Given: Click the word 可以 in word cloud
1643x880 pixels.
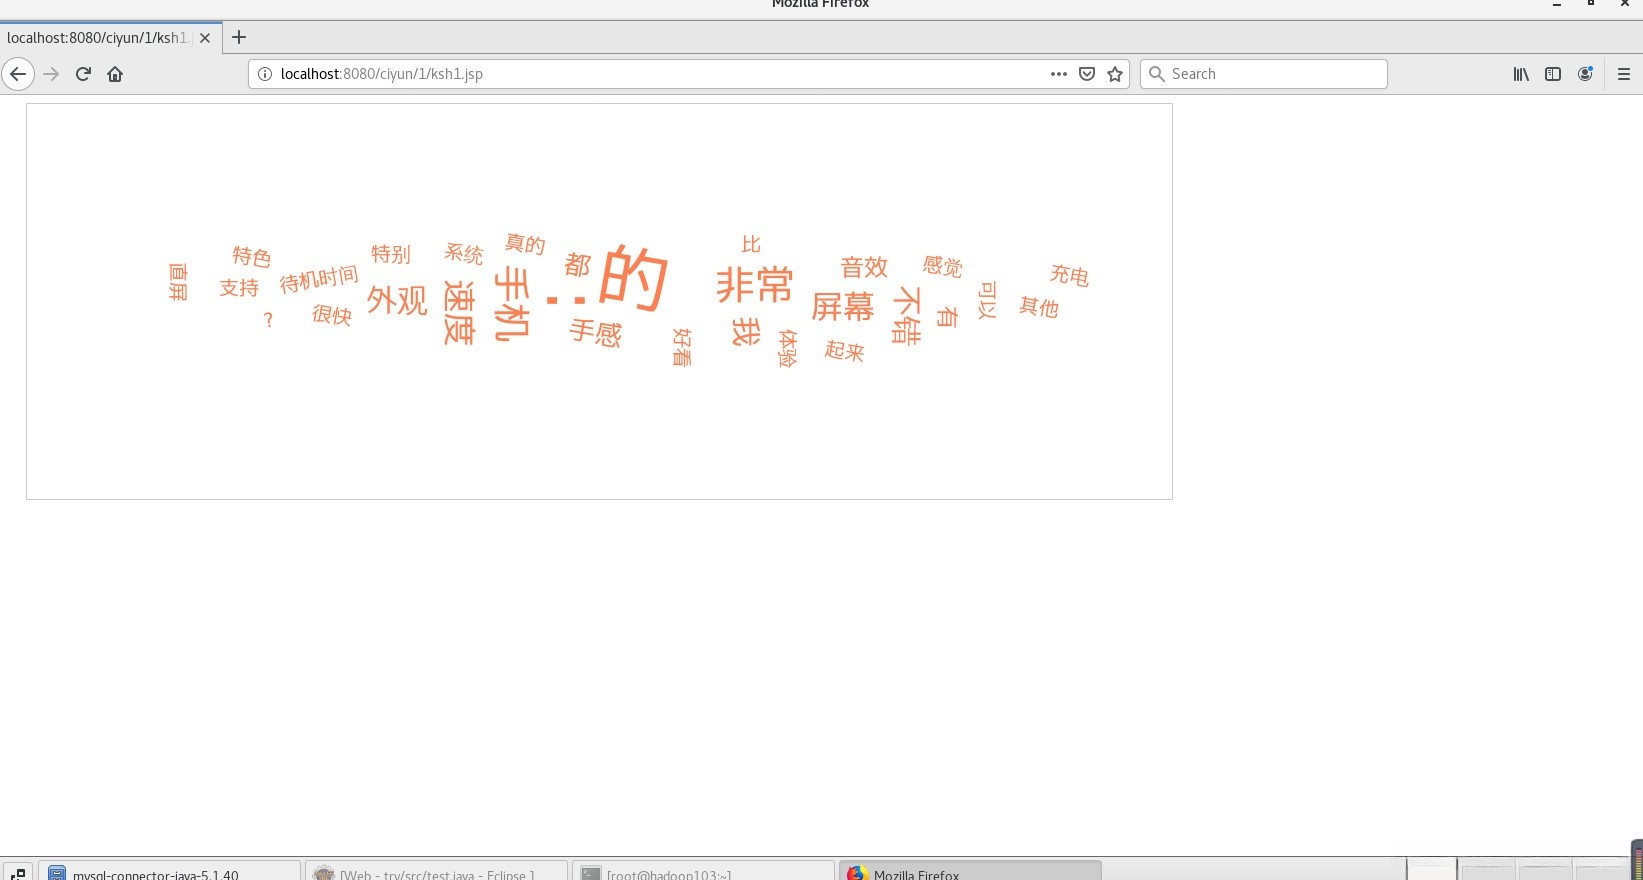Looking at the screenshot, I should pyautogui.click(x=987, y=300).
